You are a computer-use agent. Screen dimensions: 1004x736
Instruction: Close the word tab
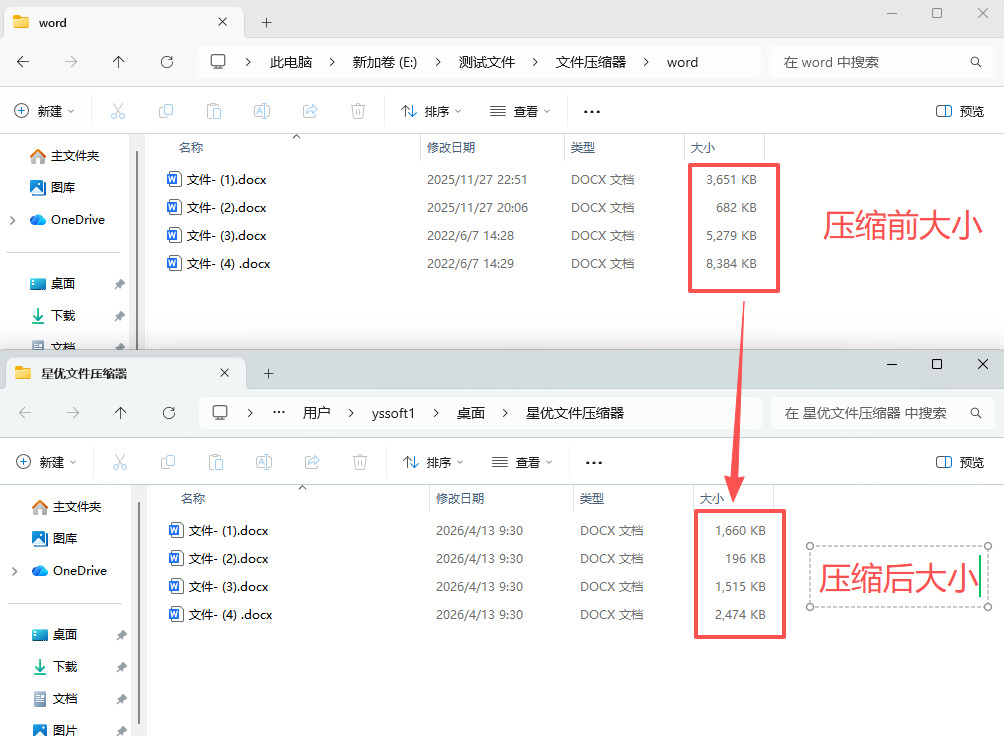tap(222, 22)
